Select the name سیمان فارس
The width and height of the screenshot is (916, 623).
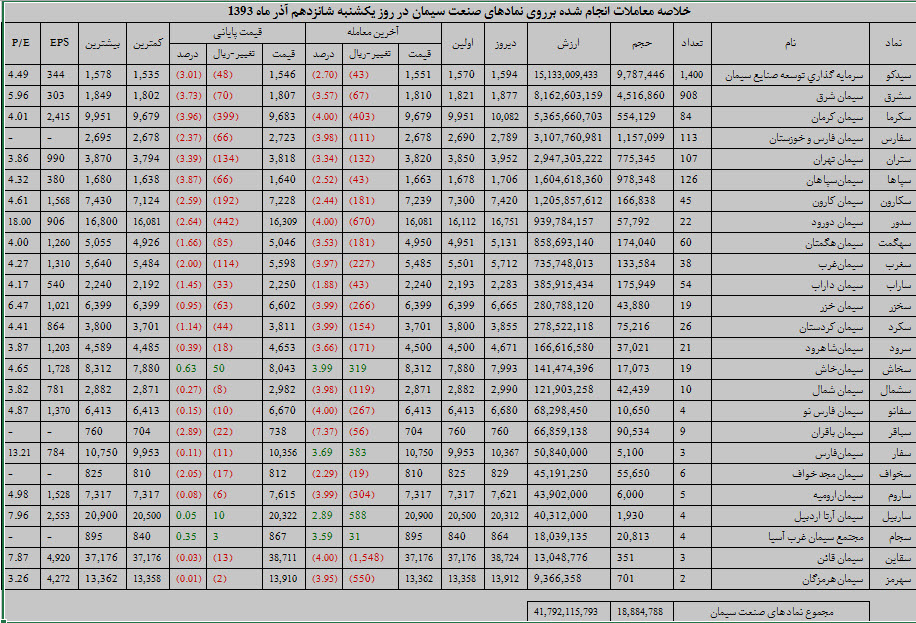pyautogui.click(x=839, y=454)
